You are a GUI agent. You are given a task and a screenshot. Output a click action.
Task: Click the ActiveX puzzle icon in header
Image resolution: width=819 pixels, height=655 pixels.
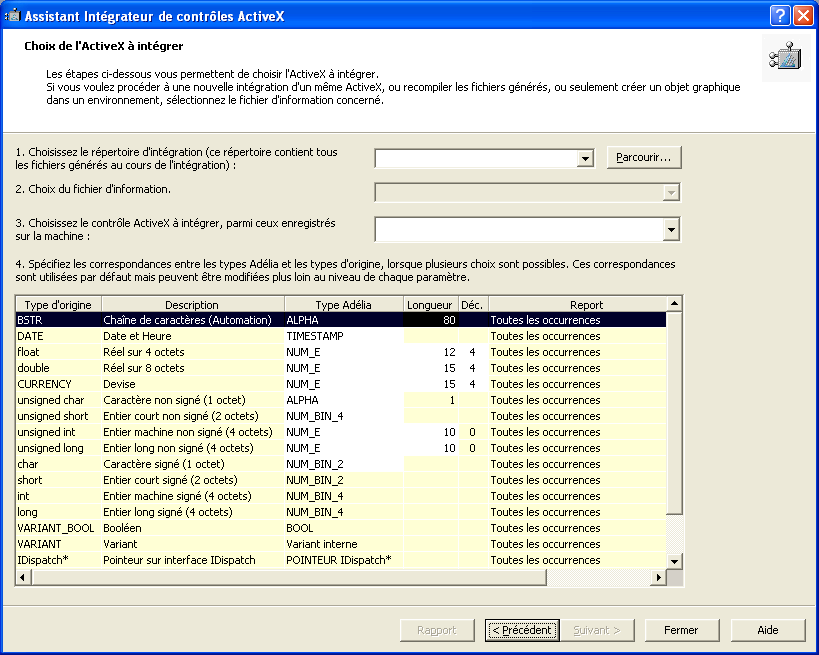pos(782,60)
